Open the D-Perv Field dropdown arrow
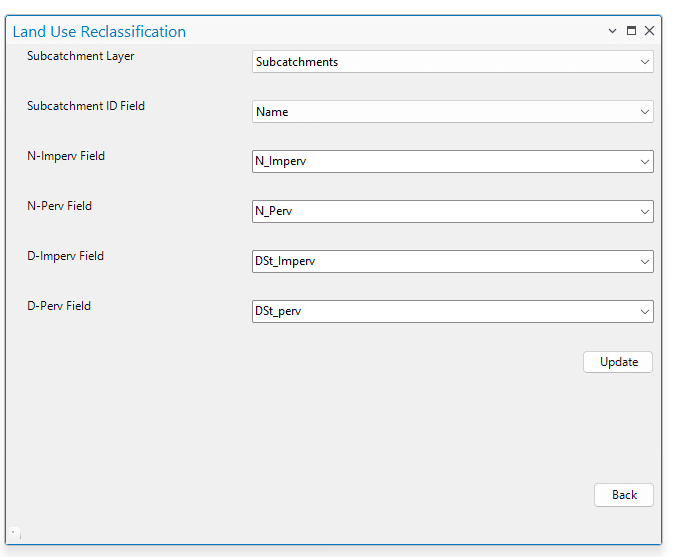The height and width of the screenshot is (557, 676). 644,311
